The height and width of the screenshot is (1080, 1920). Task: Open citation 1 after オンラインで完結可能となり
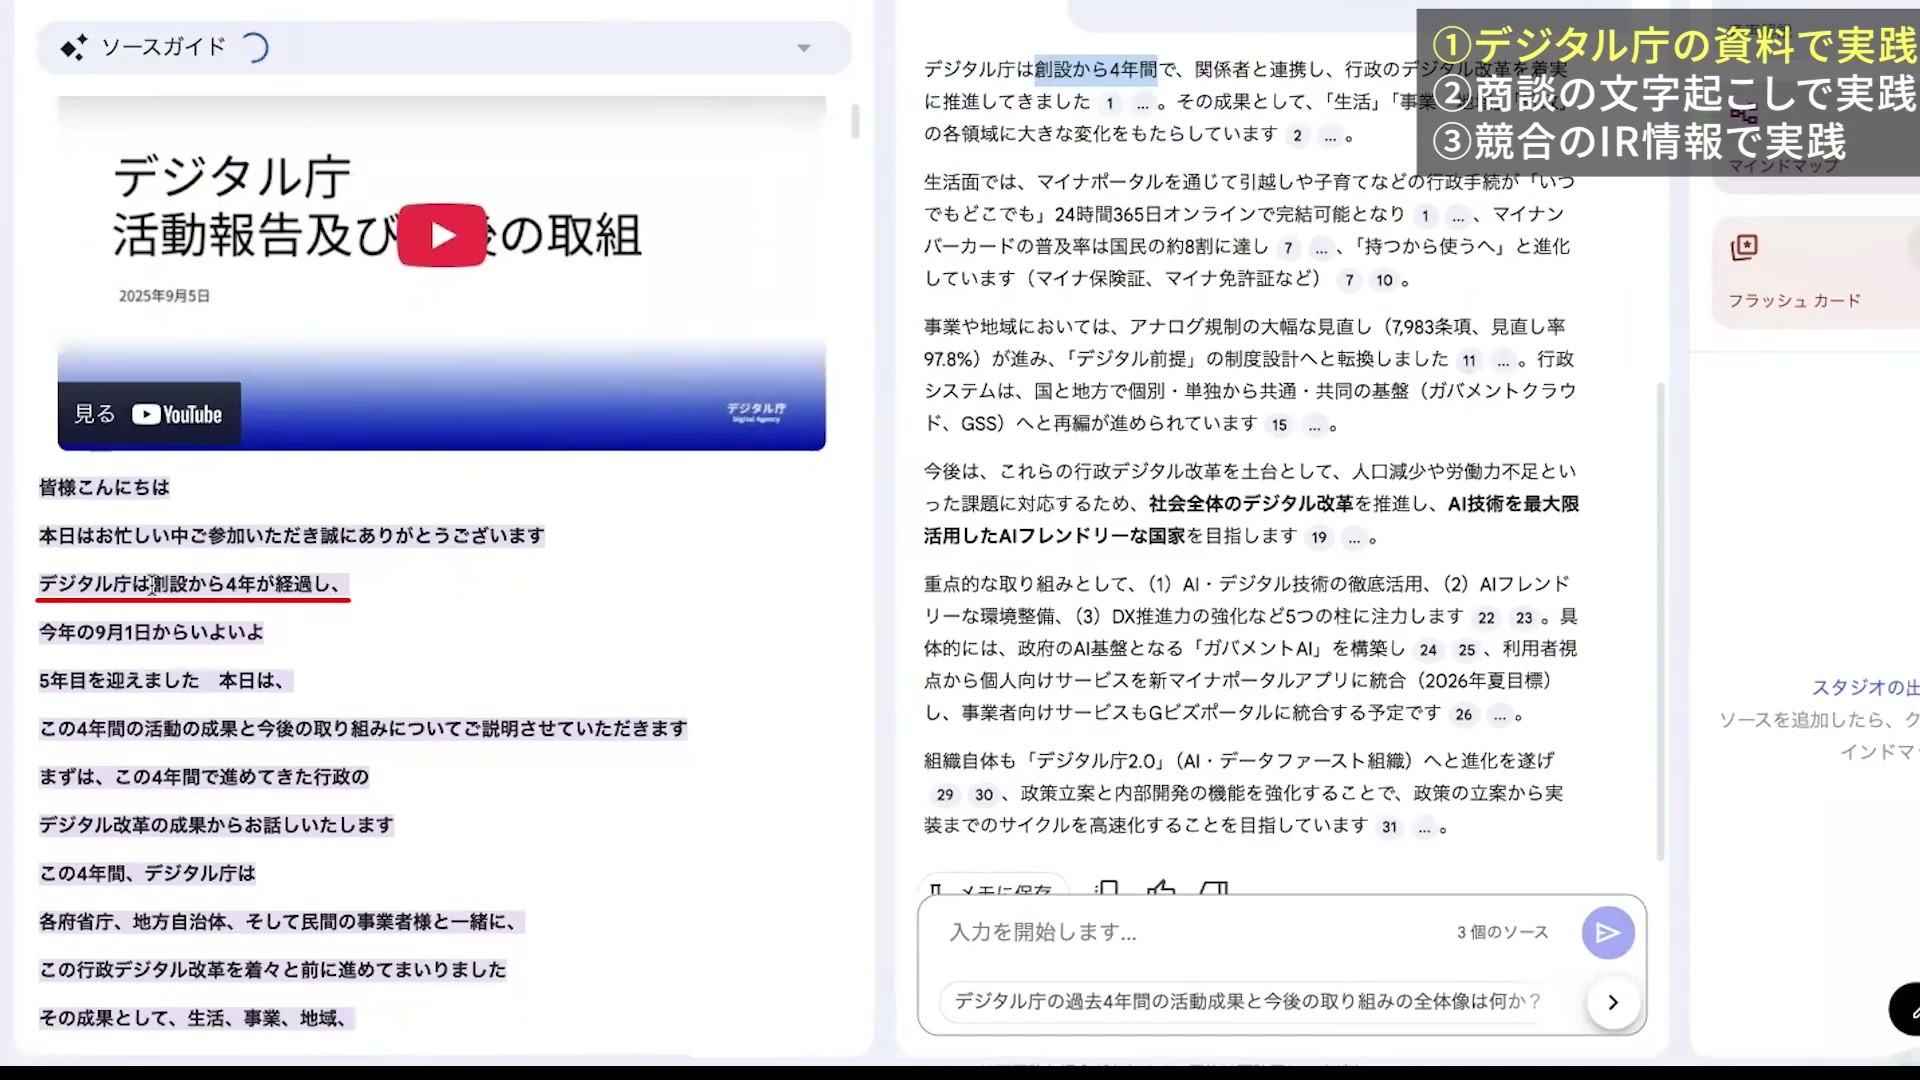coord(1425,216)
